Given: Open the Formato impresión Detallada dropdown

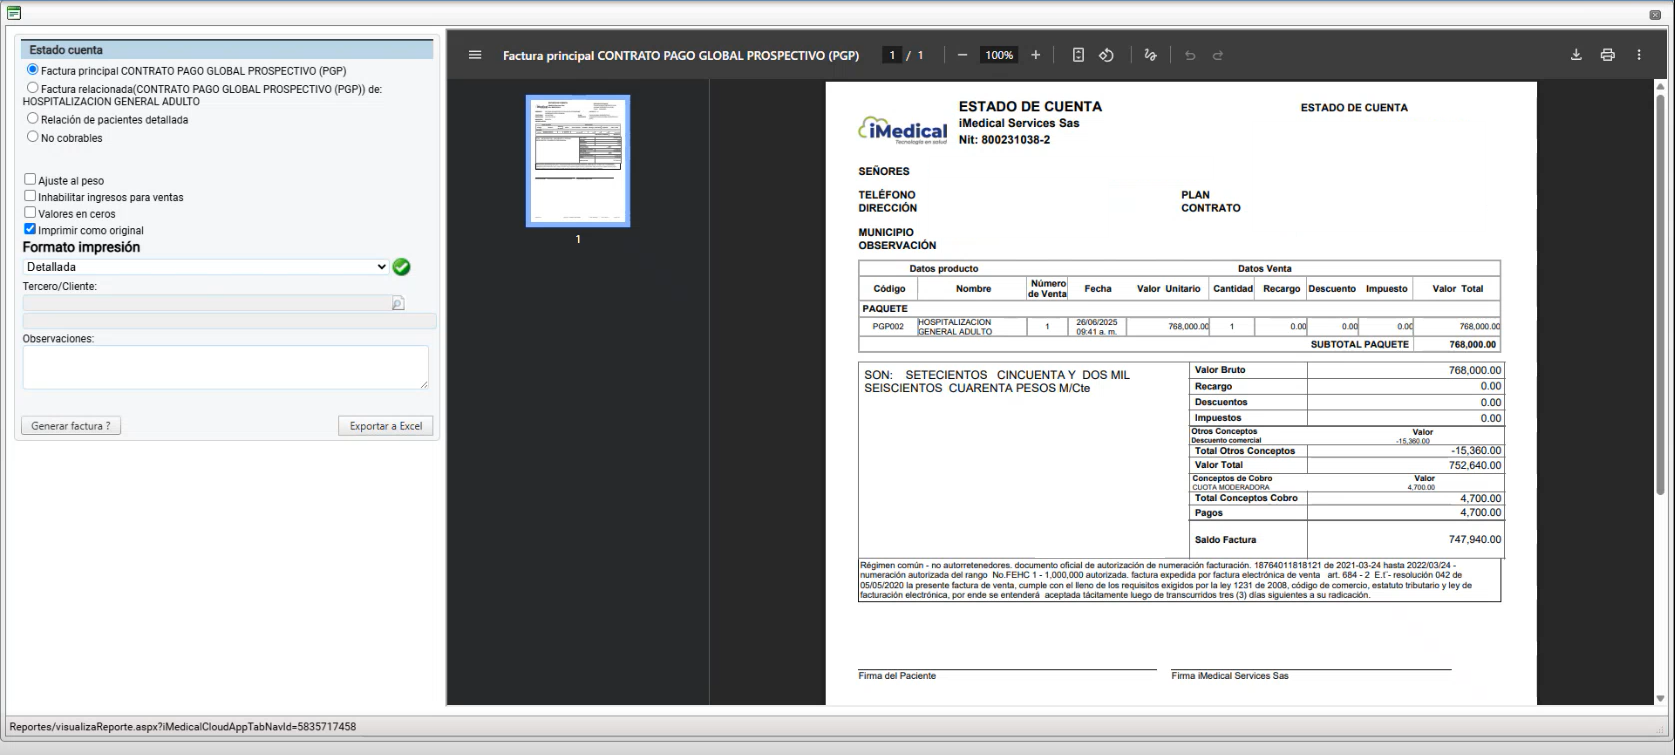Looking at the screenshot, I should (205, 267).
